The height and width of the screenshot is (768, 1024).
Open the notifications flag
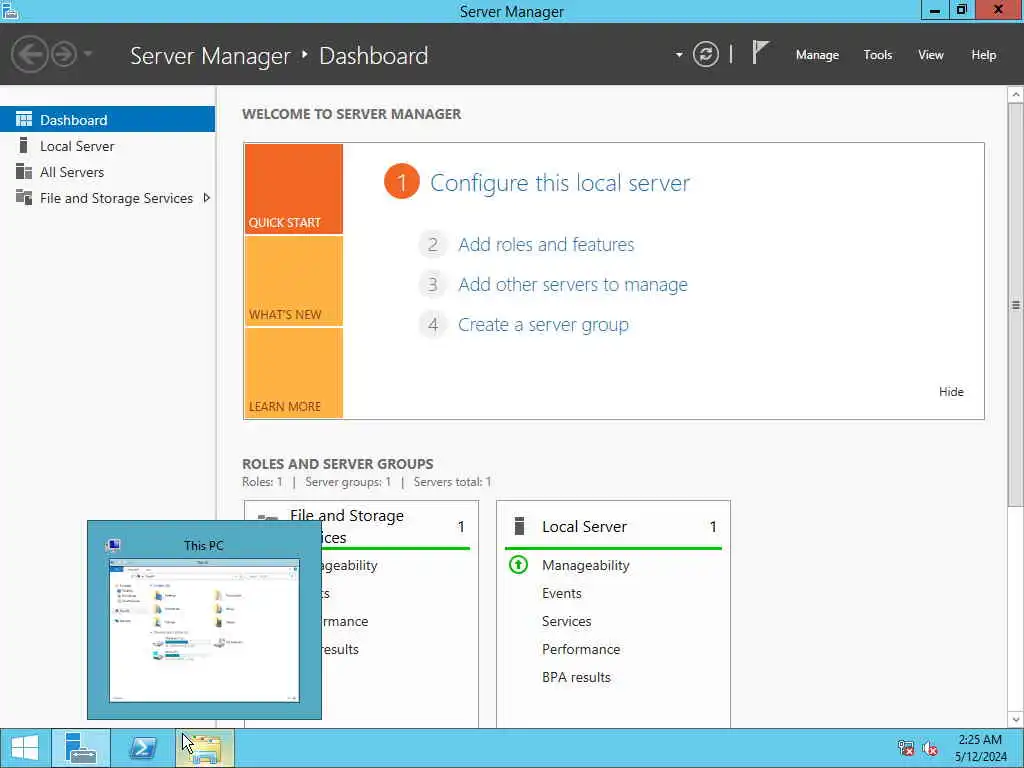pyautogui.click(x=760, y=52)
